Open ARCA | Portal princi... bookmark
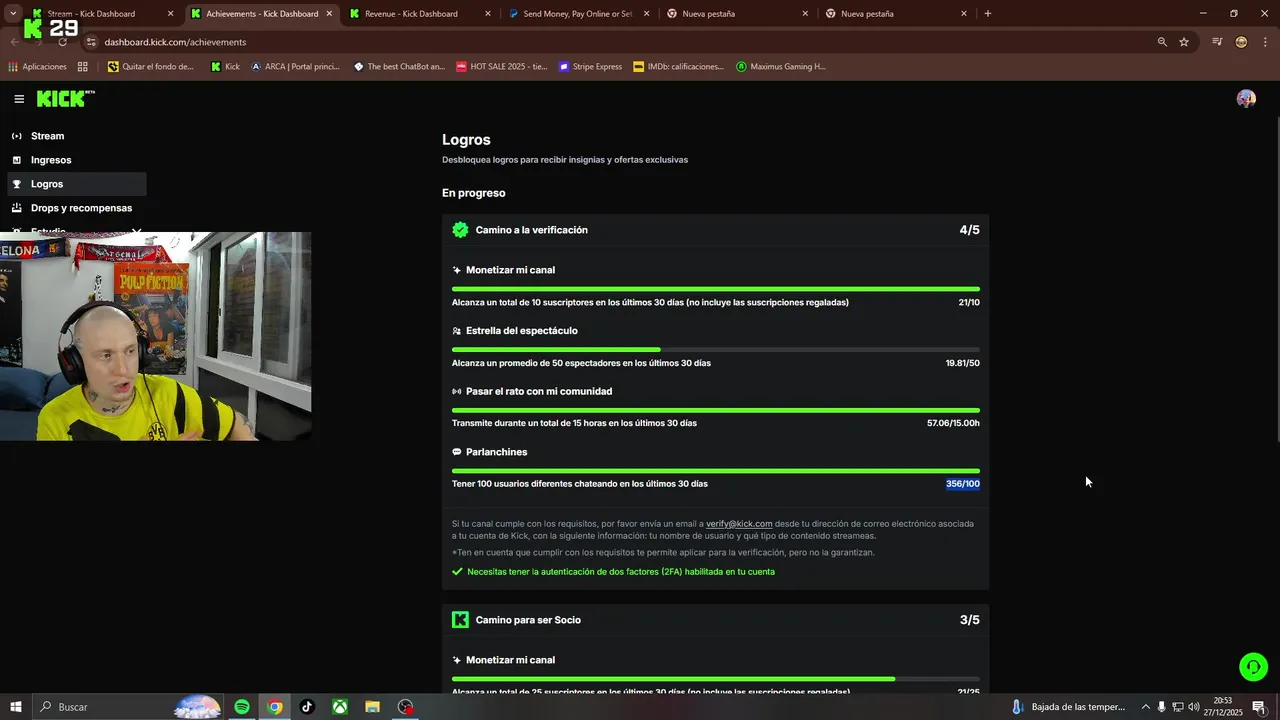 pyautogui.click(x=295, y=67)
